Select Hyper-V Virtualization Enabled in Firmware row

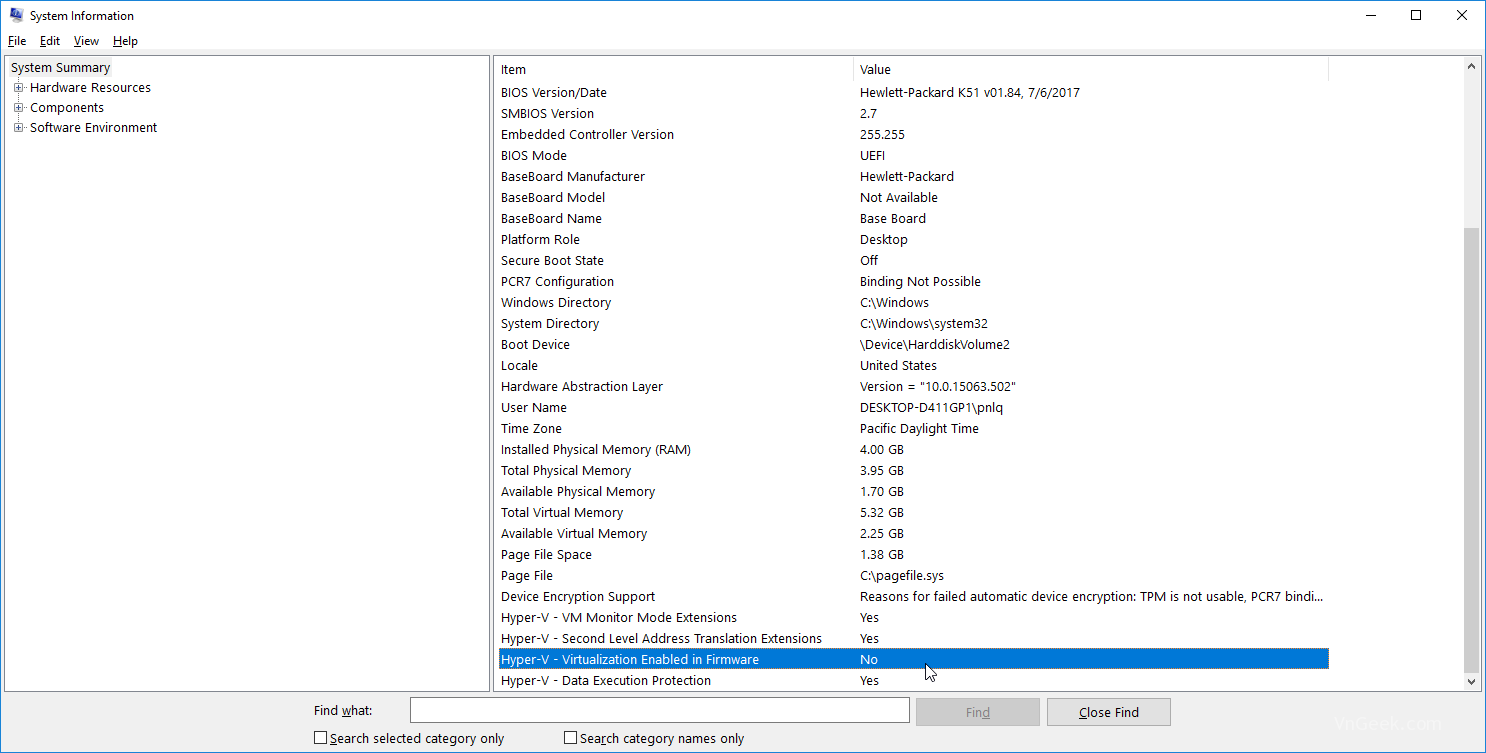click(913, 660)
